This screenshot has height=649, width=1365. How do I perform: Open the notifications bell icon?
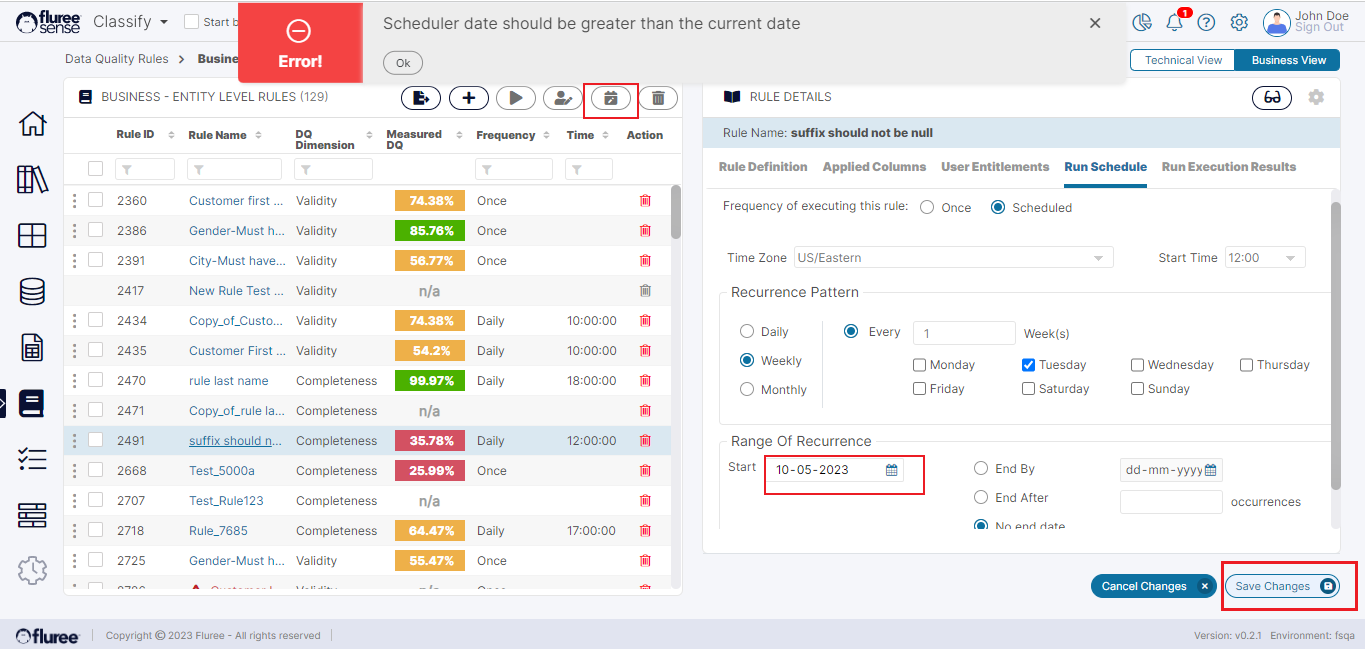click(x=1175, y=22)
